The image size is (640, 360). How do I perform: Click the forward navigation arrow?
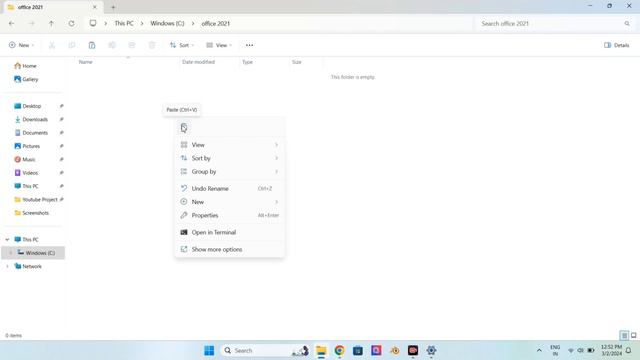tap(31, 24)
